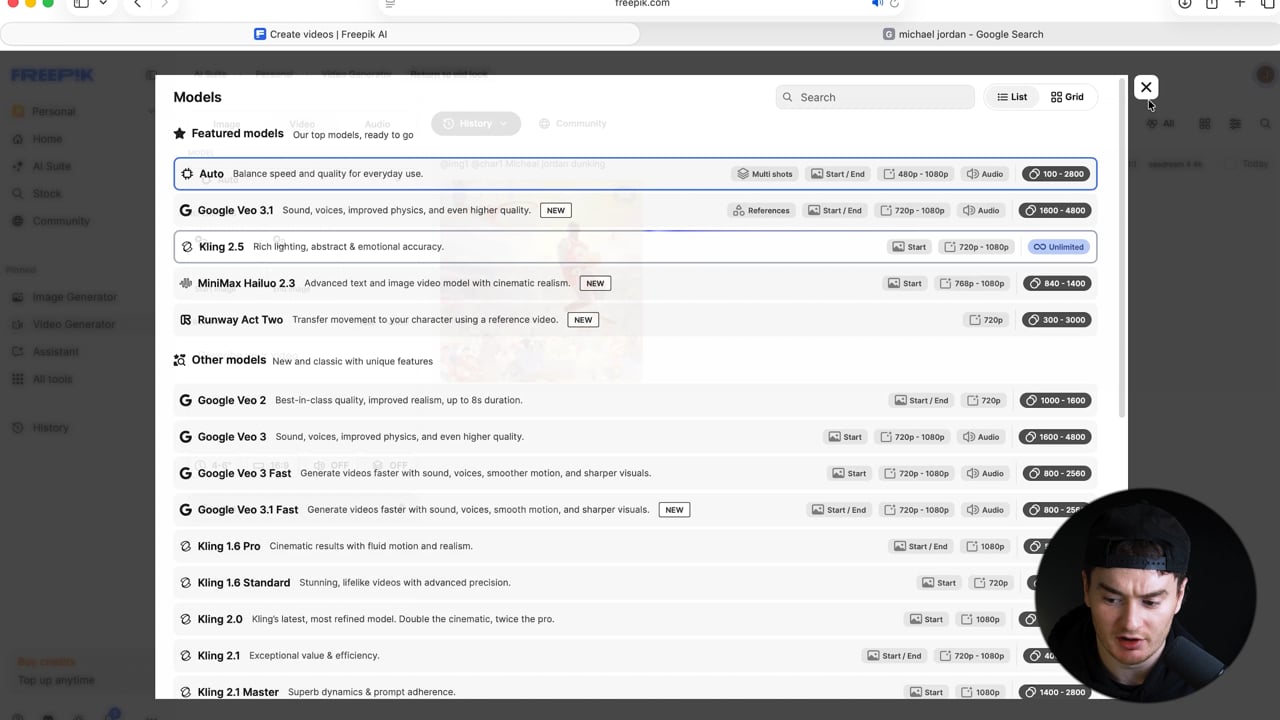The width and height of the screenshot is (1280, 720).
Task: Click Google icon beside Veo 2
Action: (185, 400)
